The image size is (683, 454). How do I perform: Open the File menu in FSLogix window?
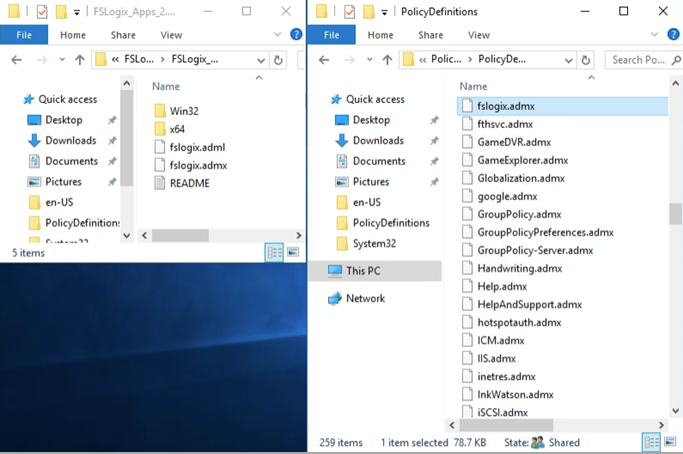coord(24,35)
